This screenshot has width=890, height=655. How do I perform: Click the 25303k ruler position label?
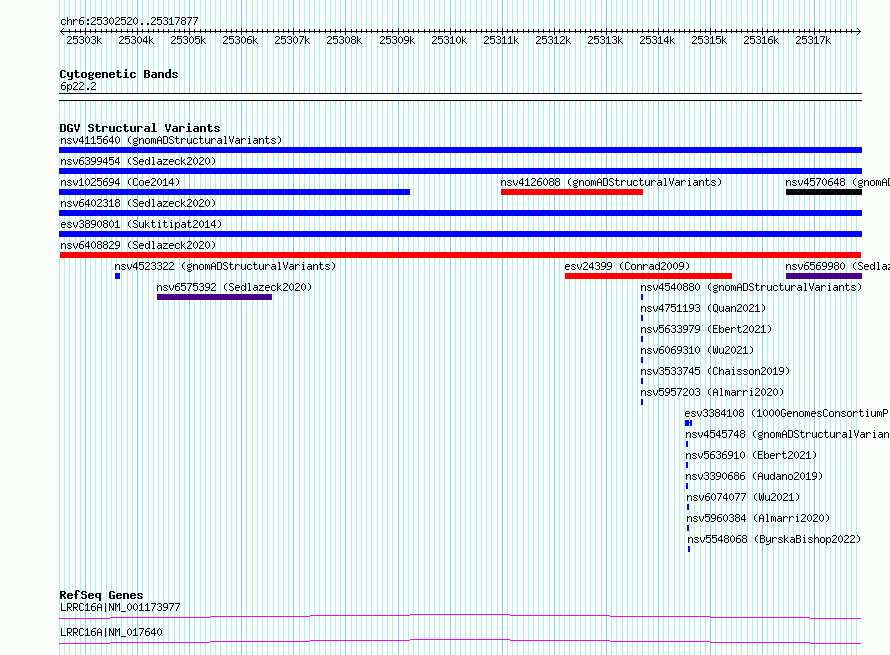(x=84, y=40)
